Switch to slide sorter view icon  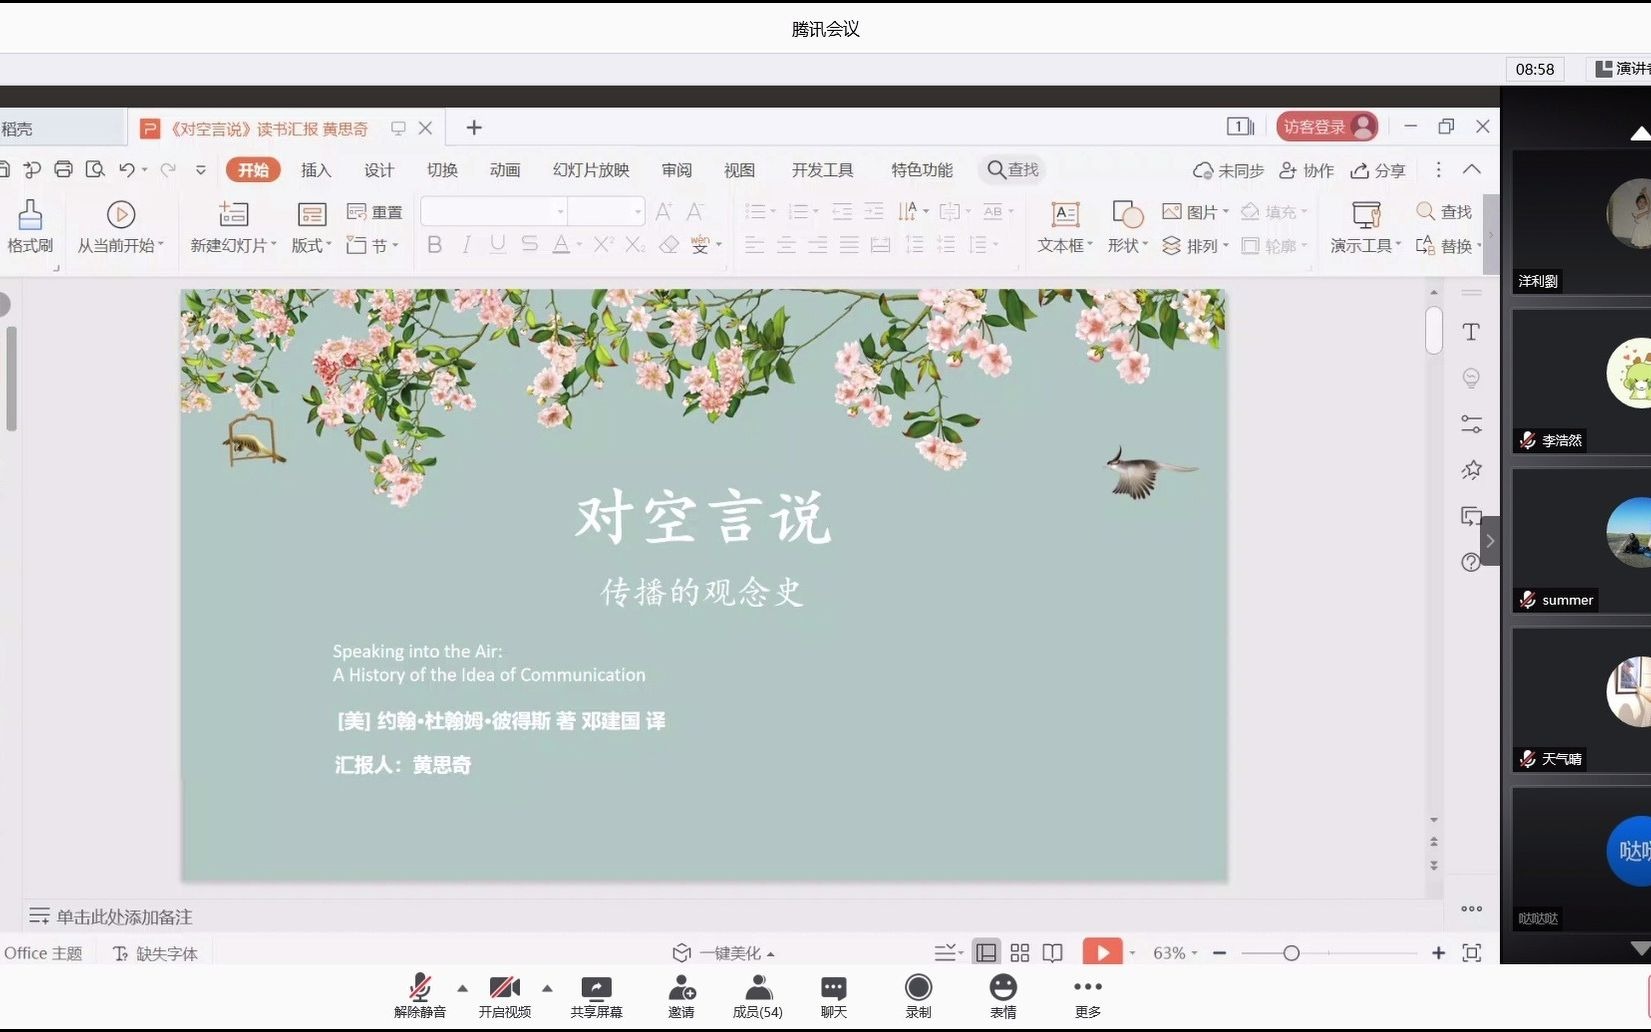[x=1020, y=953]
